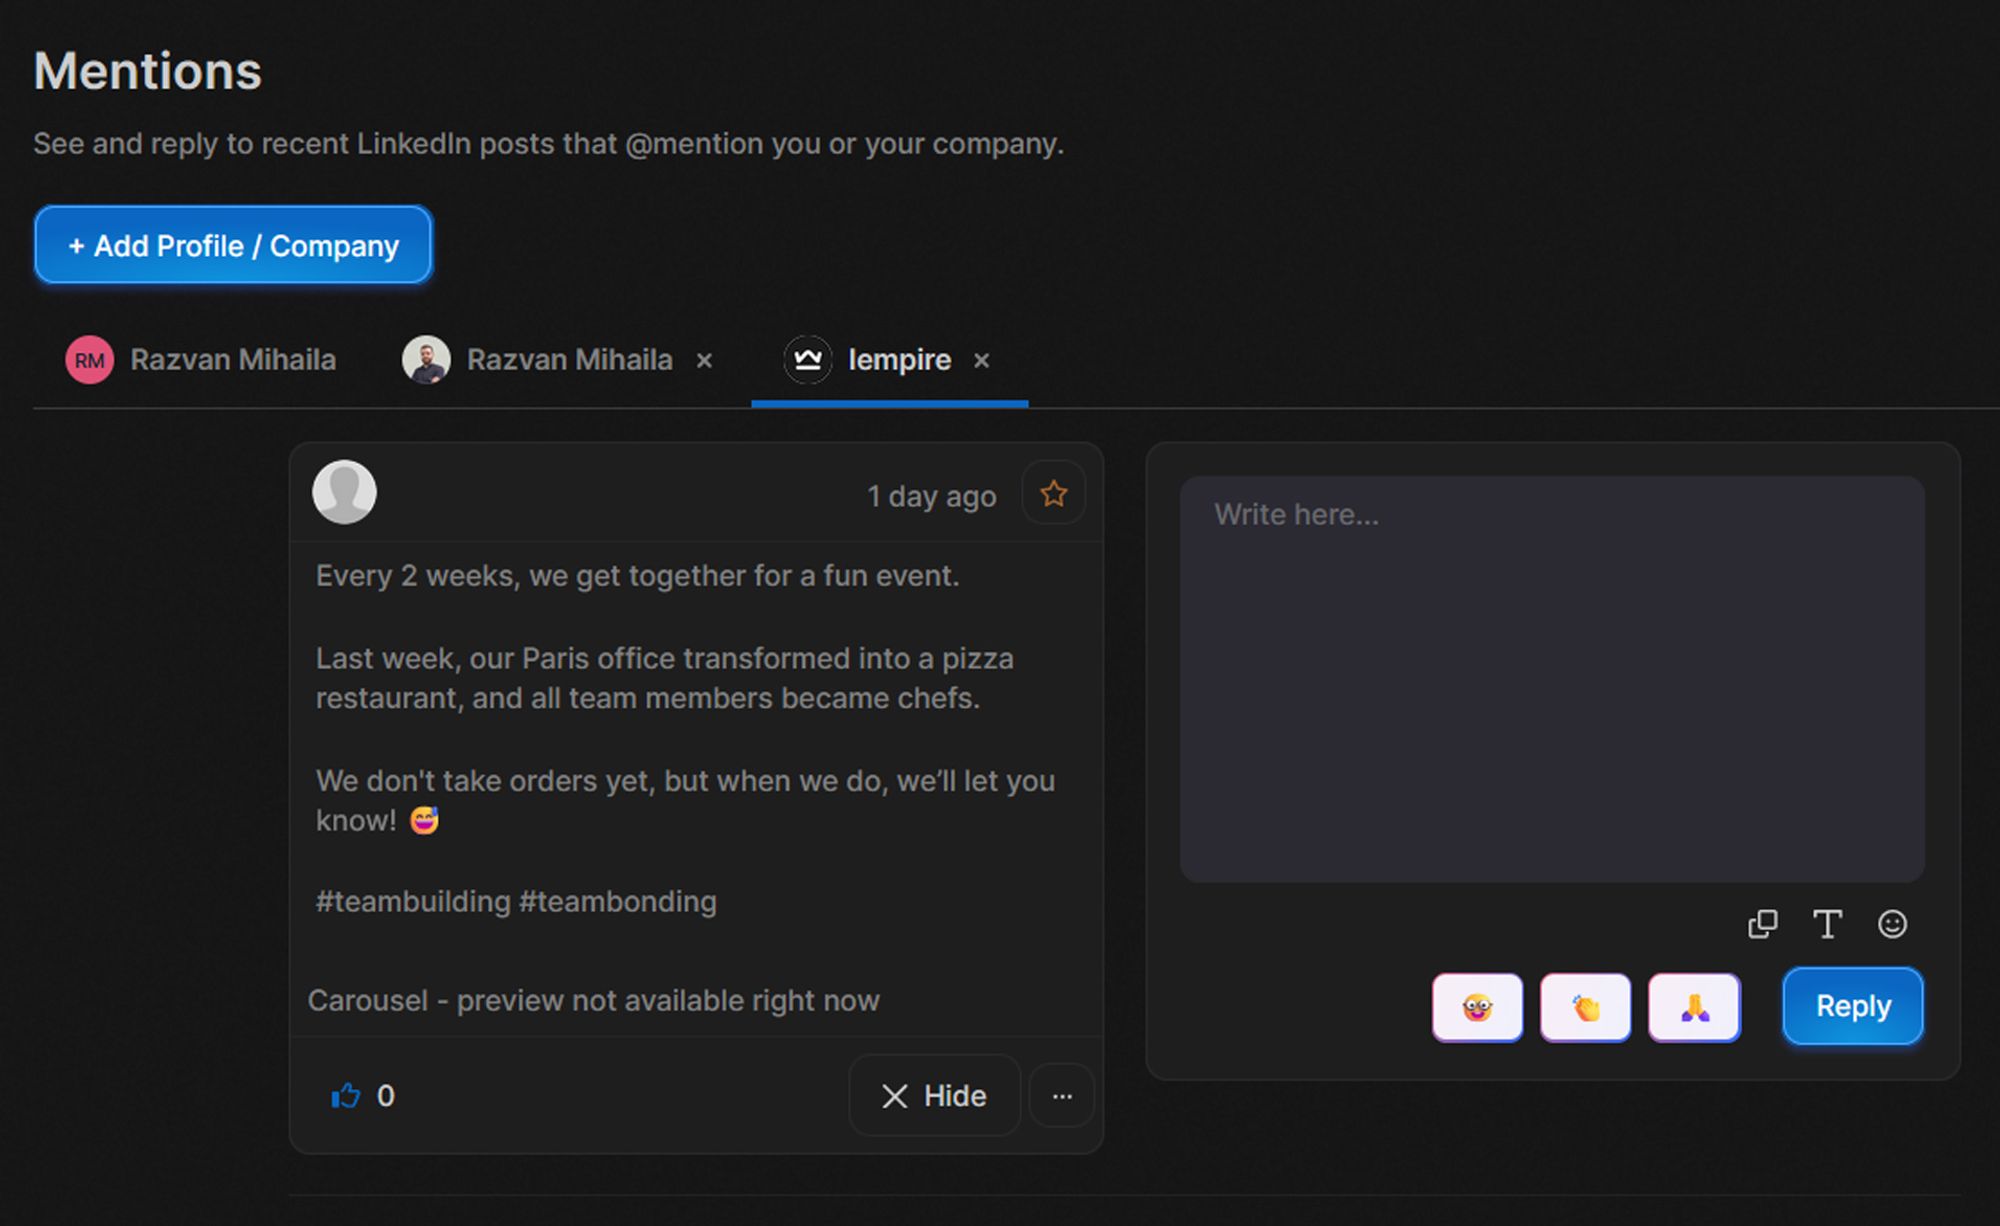Image resolution: width=2000 pixels, height=1226 pixels.
Task: Click the Add Profile / Company button
Action: pos(233,245)
